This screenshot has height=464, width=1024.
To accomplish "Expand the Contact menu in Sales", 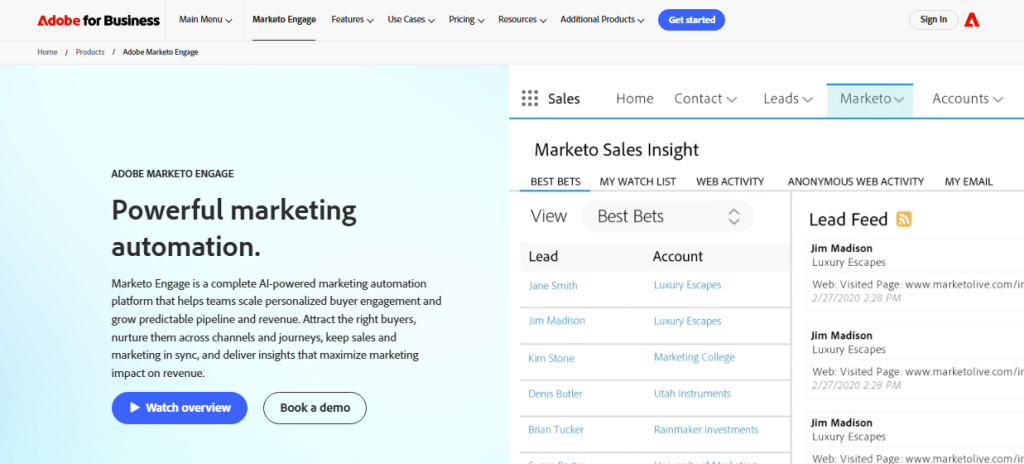I will (705, 99).
